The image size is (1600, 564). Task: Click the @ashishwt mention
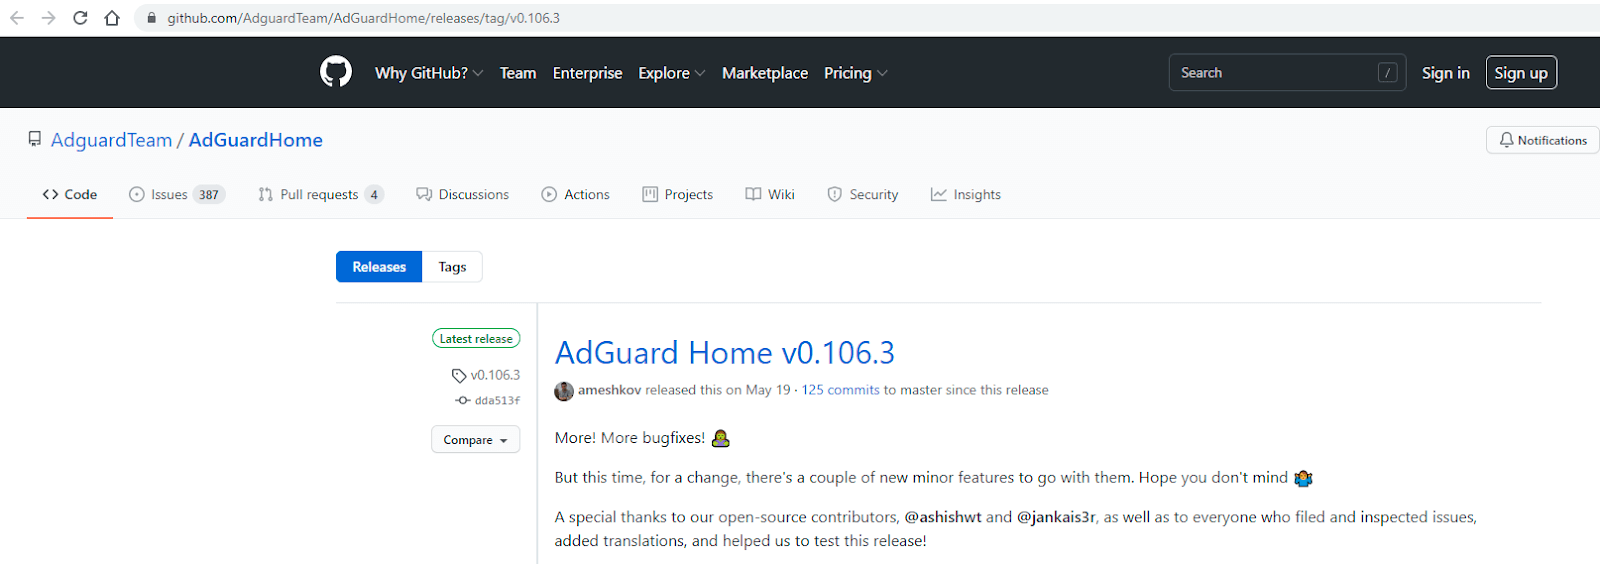943,517
